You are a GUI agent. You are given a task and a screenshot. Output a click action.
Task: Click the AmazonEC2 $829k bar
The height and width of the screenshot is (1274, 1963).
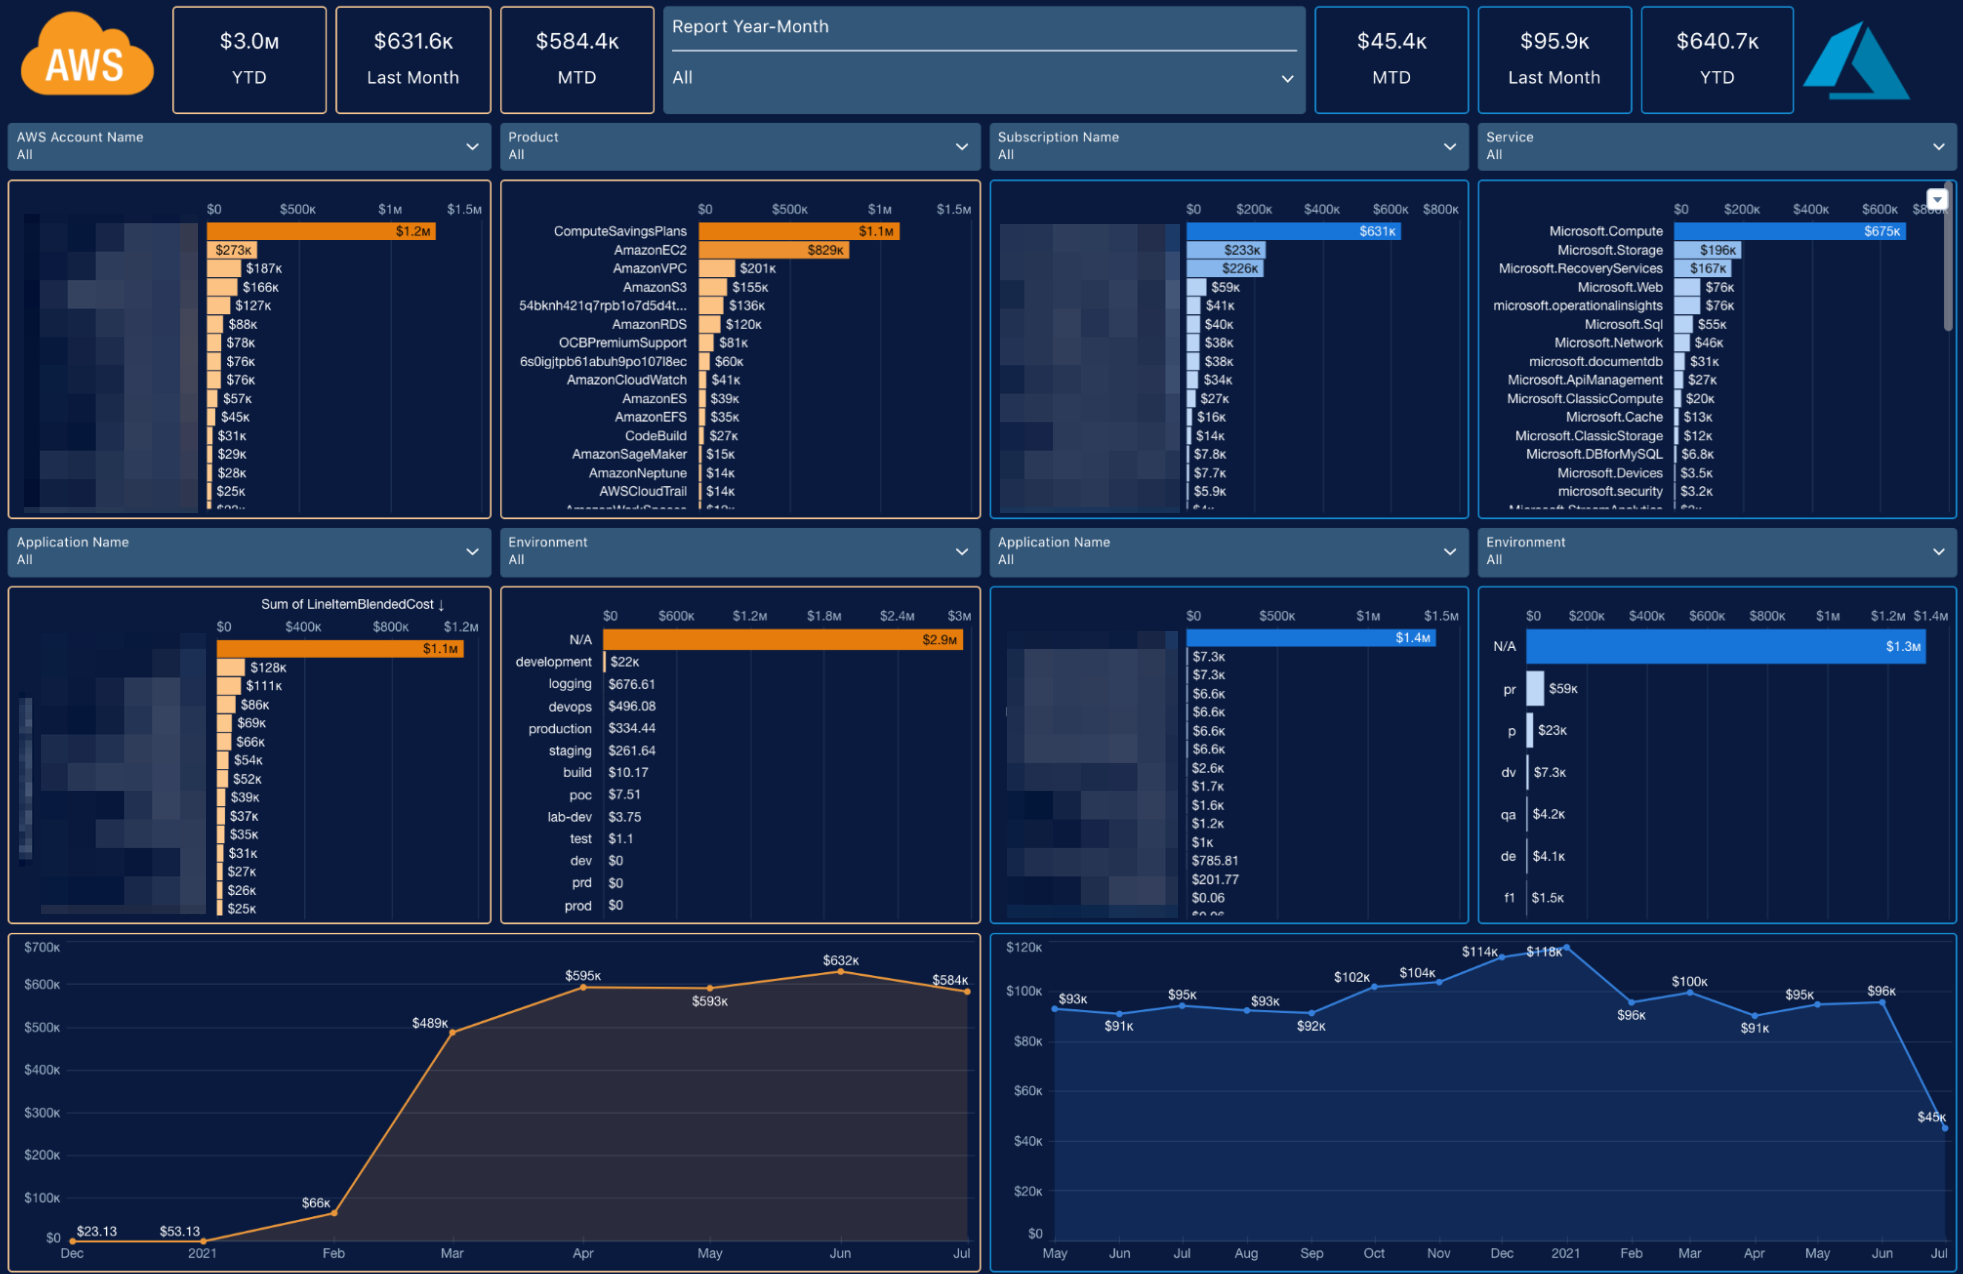[x=775, y=250]
